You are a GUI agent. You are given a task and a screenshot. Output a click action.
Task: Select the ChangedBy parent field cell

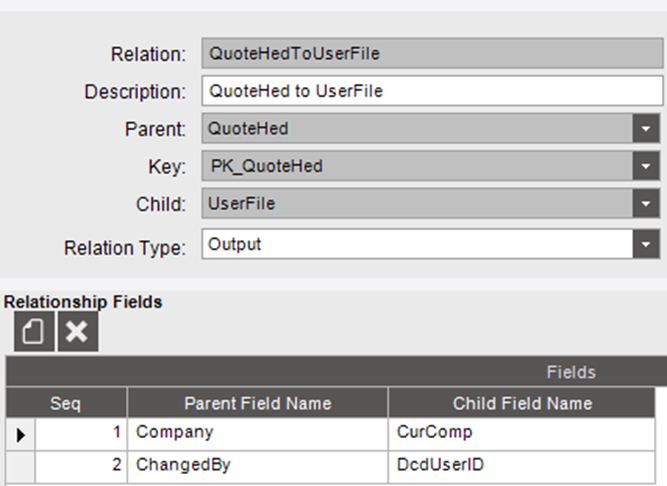pyautogui.click(x=258, y=466)
